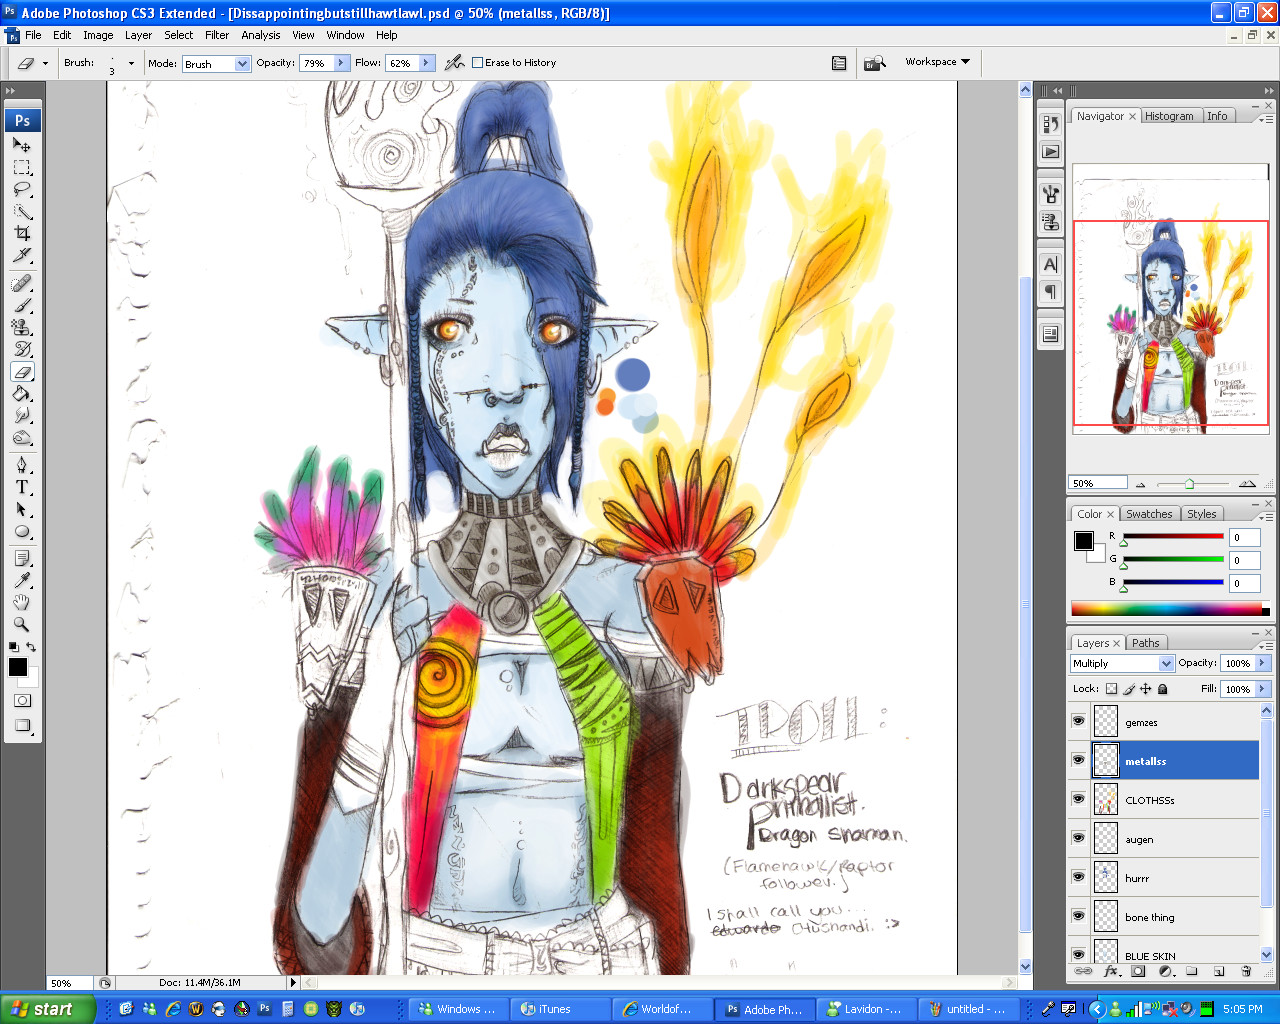Open the Analysis menu
The width and height of the screenshot is (1280, 1024).
click(x=261, y=35)
